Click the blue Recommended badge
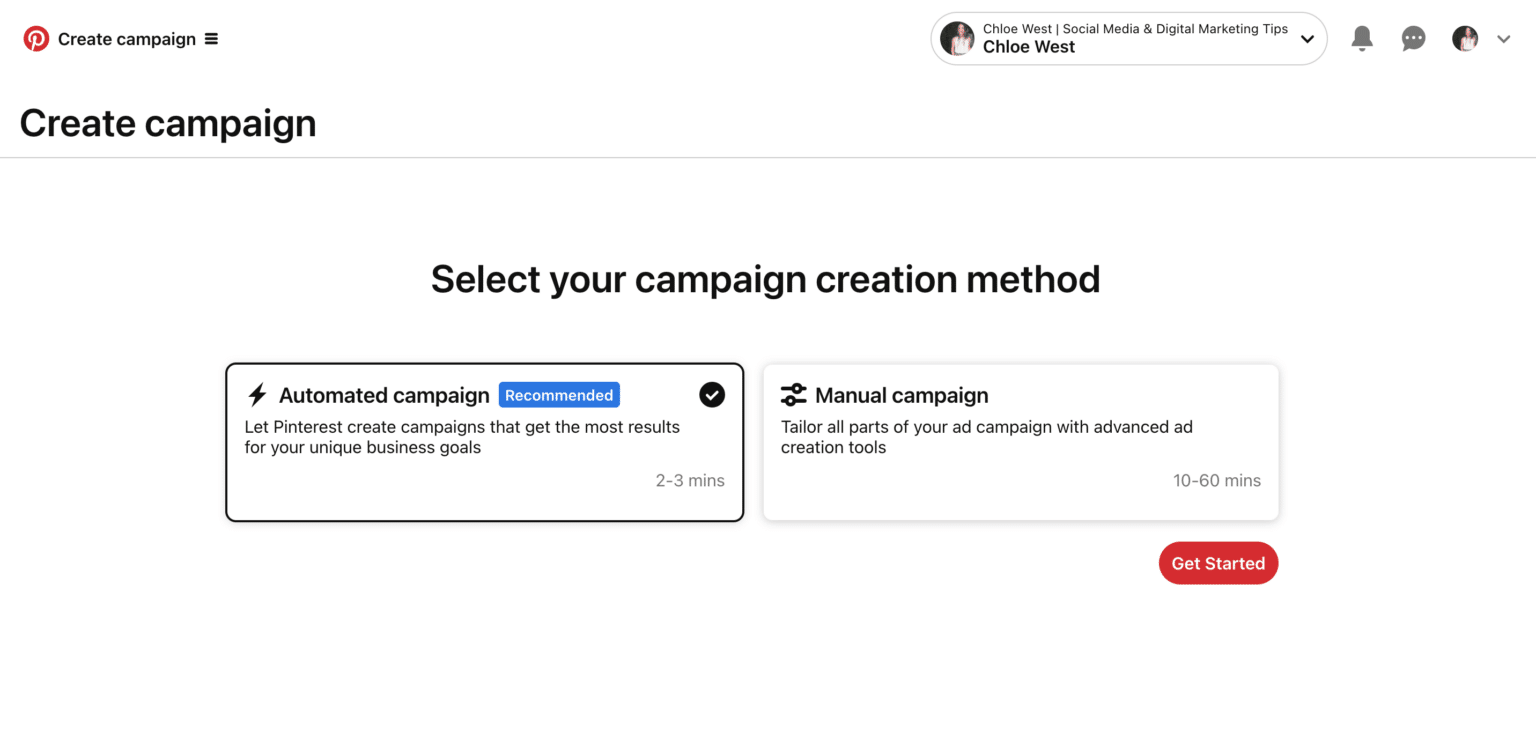1536x740 pixels. (x=558, y=394)
